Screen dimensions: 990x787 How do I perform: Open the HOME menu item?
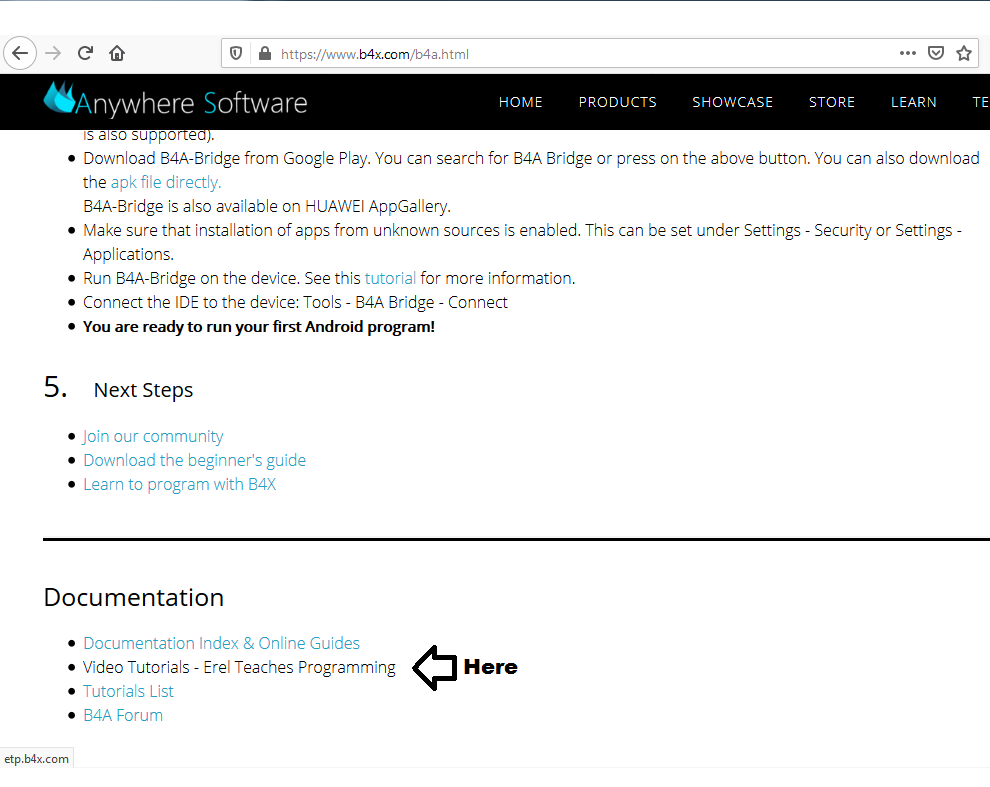point(520,102)
